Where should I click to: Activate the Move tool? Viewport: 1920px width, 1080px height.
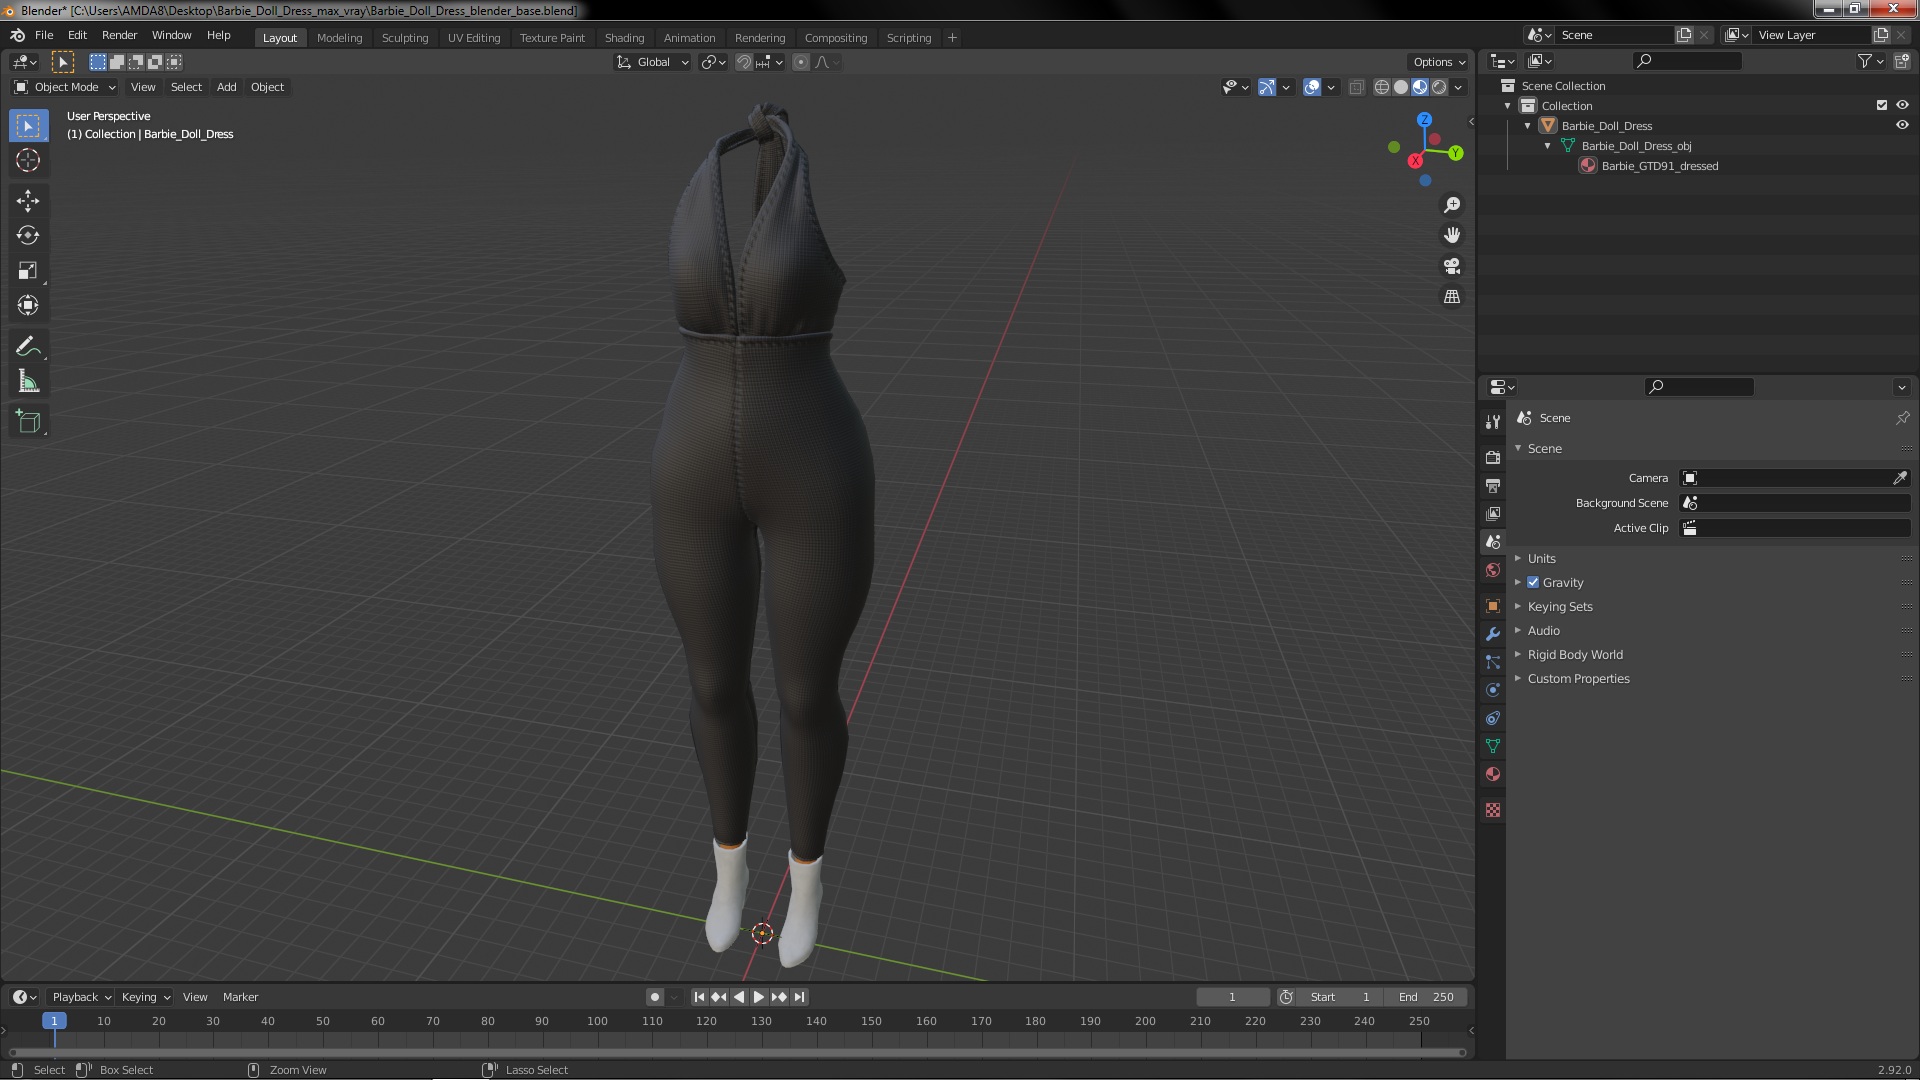click(28, 201)
